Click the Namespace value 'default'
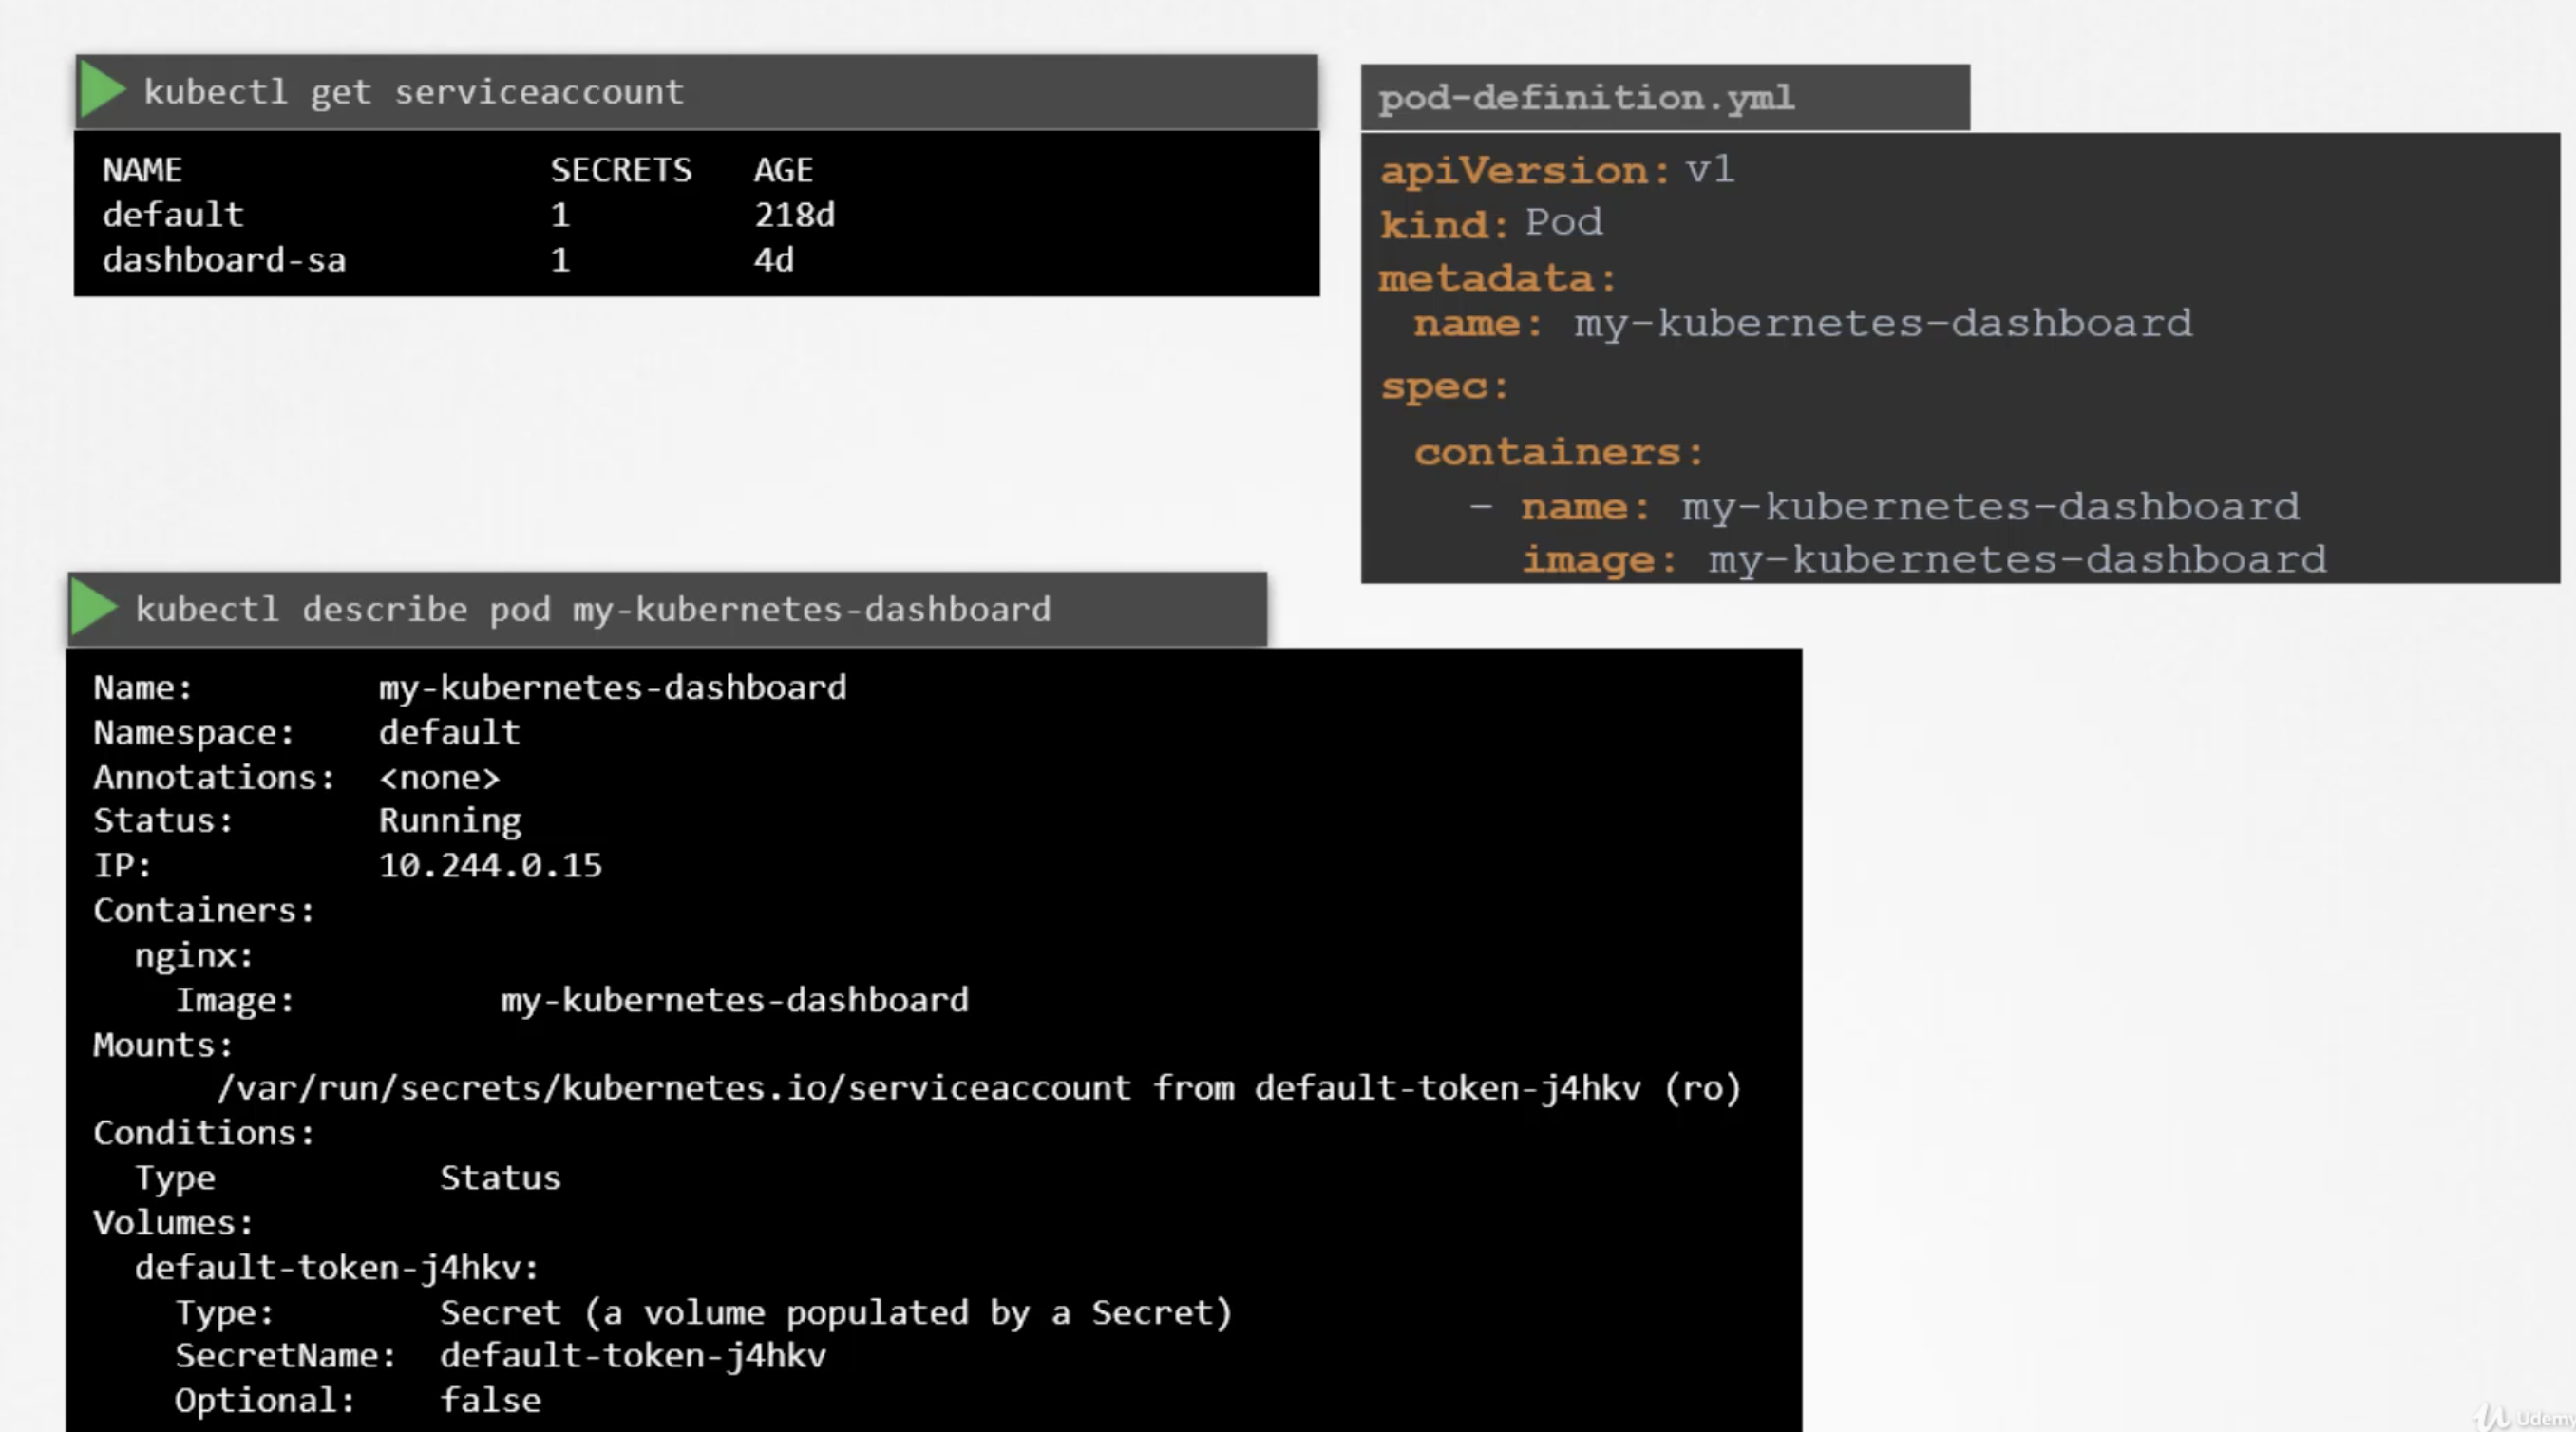The height and width of the screenshot is (1432, 2576). [x=449, y=733]
